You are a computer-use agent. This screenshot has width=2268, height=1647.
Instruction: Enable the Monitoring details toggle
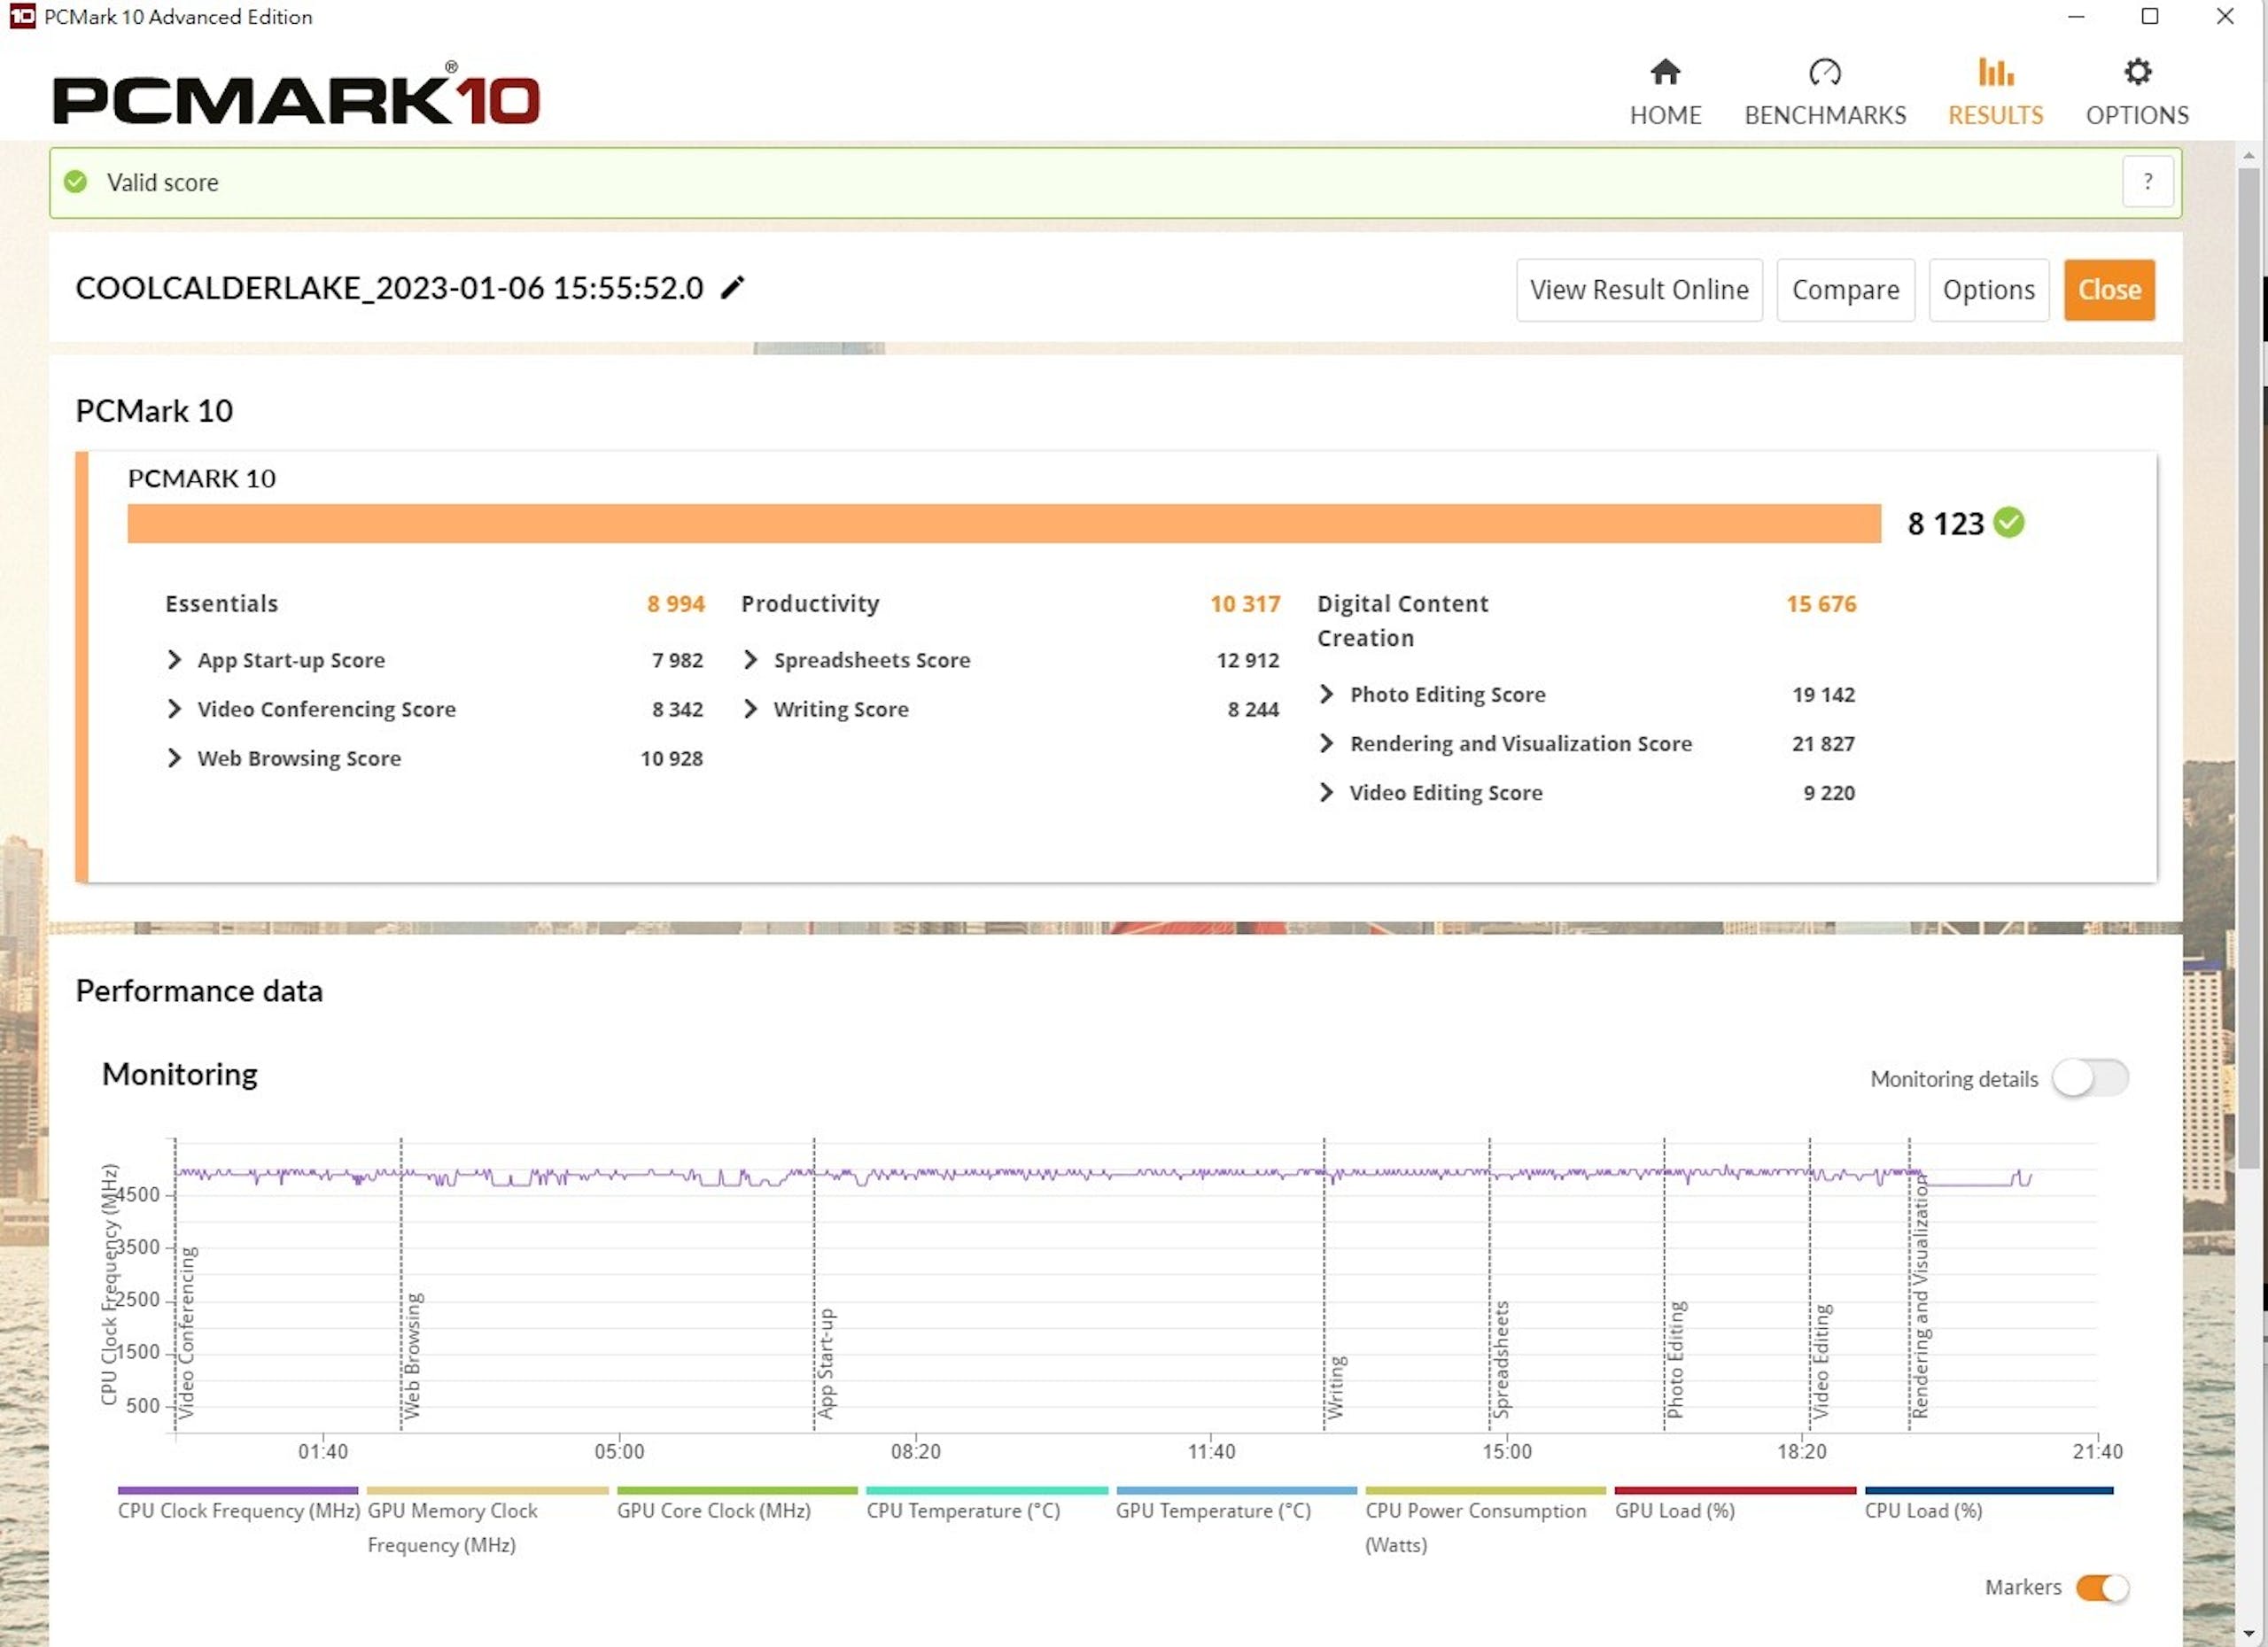click(x=2090, y=1078)
